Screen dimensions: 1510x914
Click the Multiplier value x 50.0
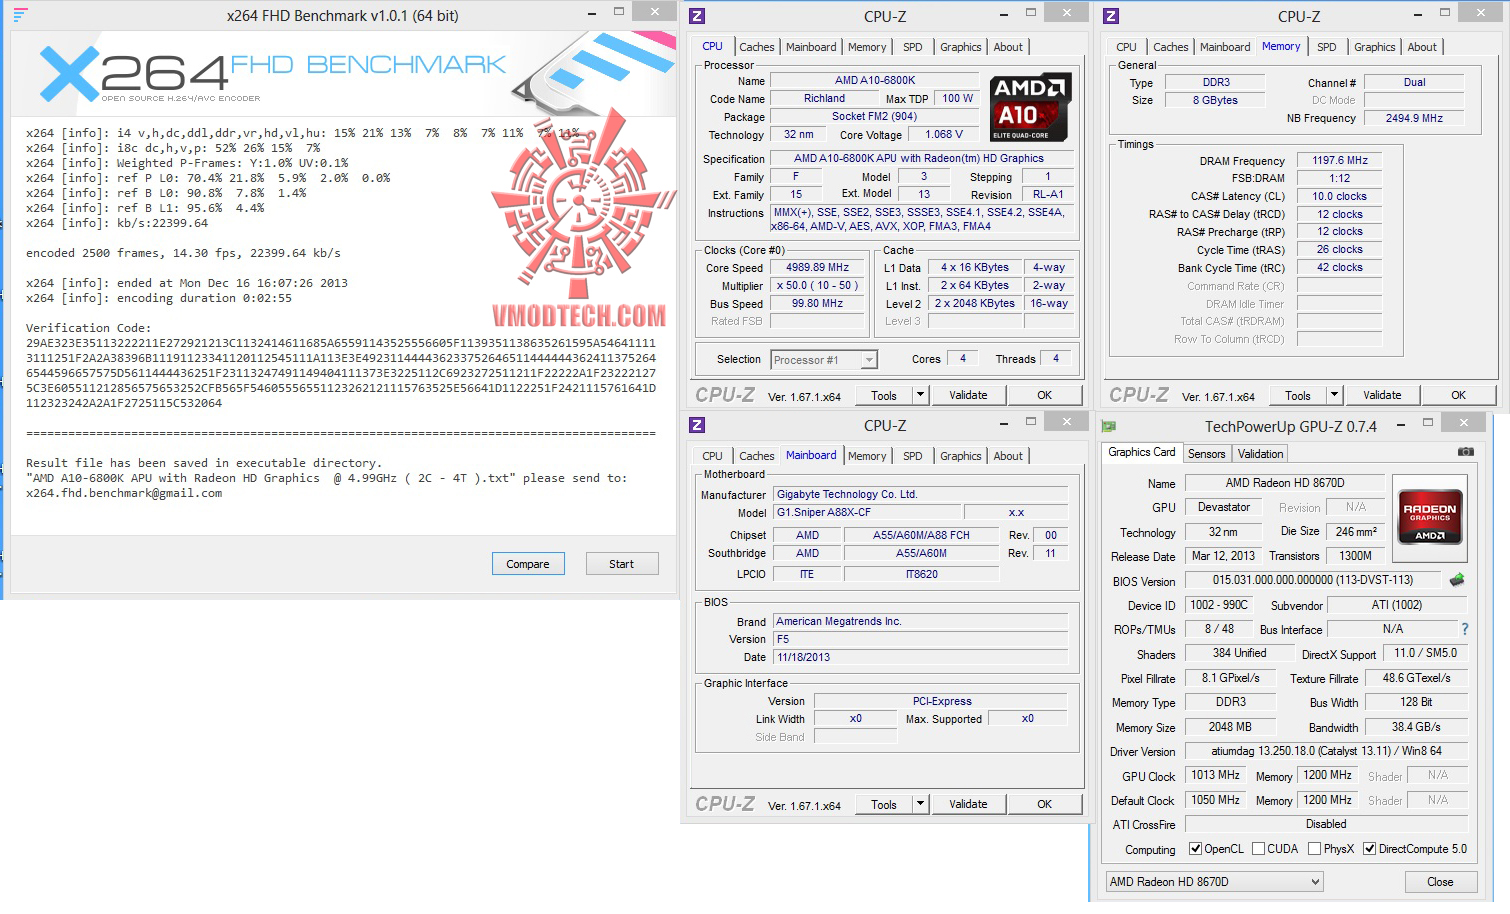click(818, 286)
